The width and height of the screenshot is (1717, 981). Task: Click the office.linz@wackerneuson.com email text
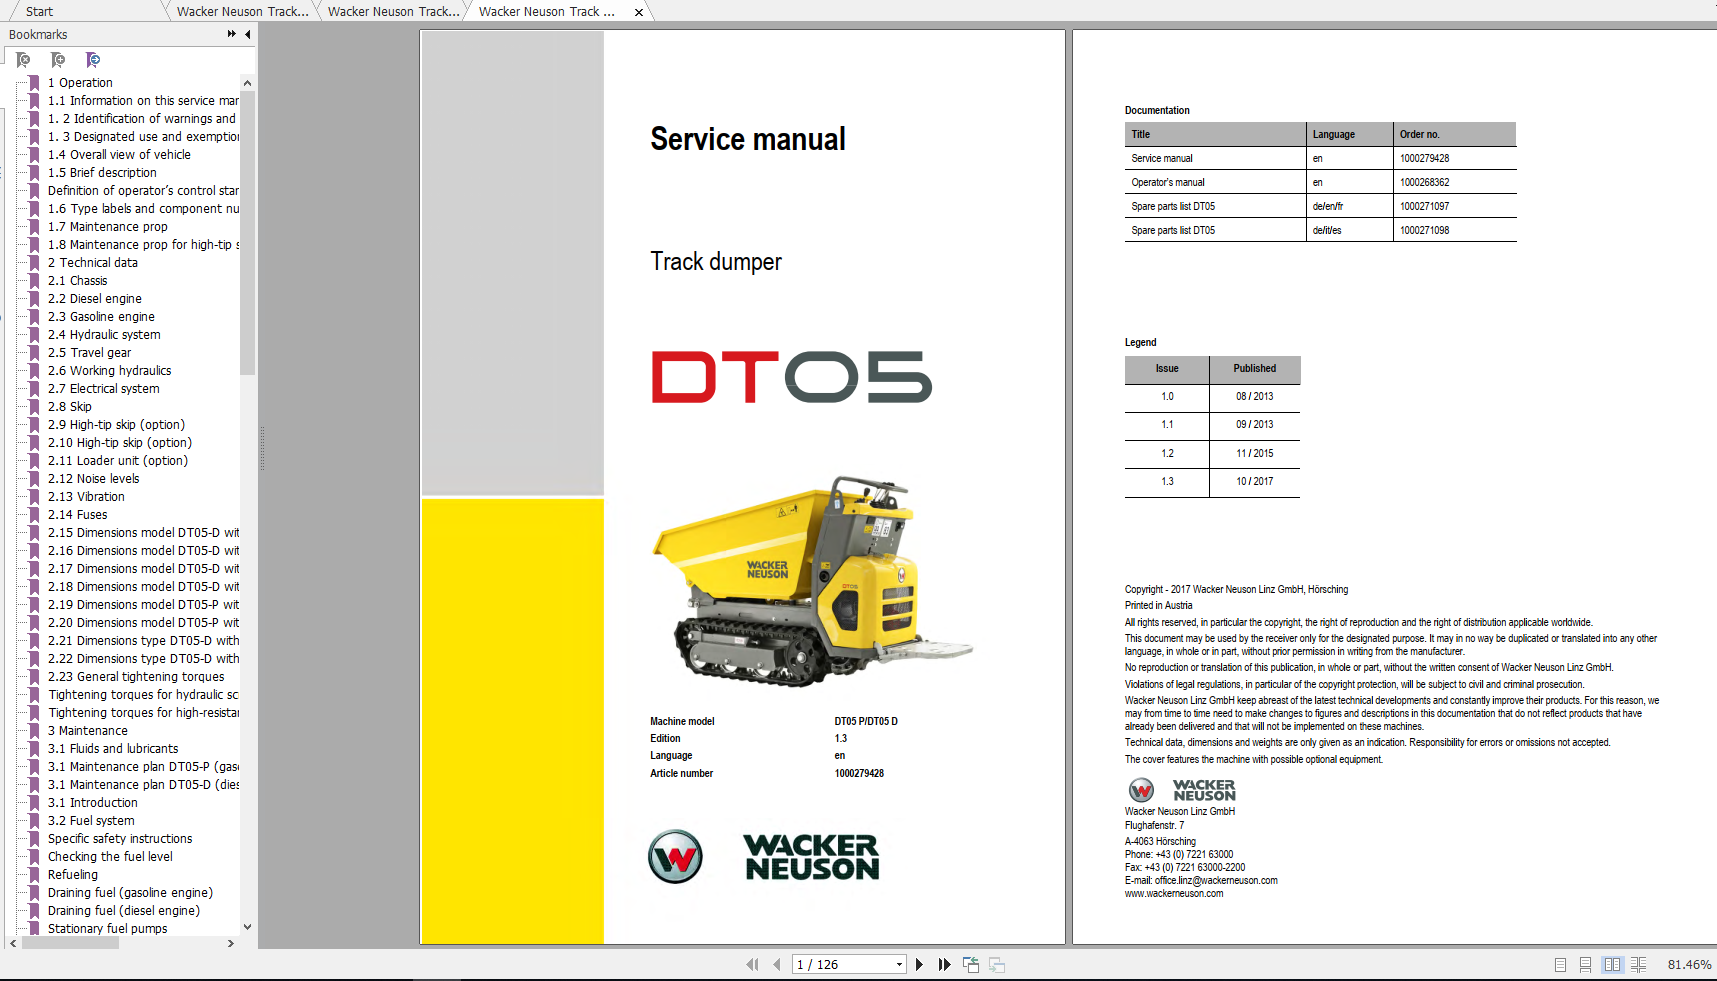(1216, 881)
